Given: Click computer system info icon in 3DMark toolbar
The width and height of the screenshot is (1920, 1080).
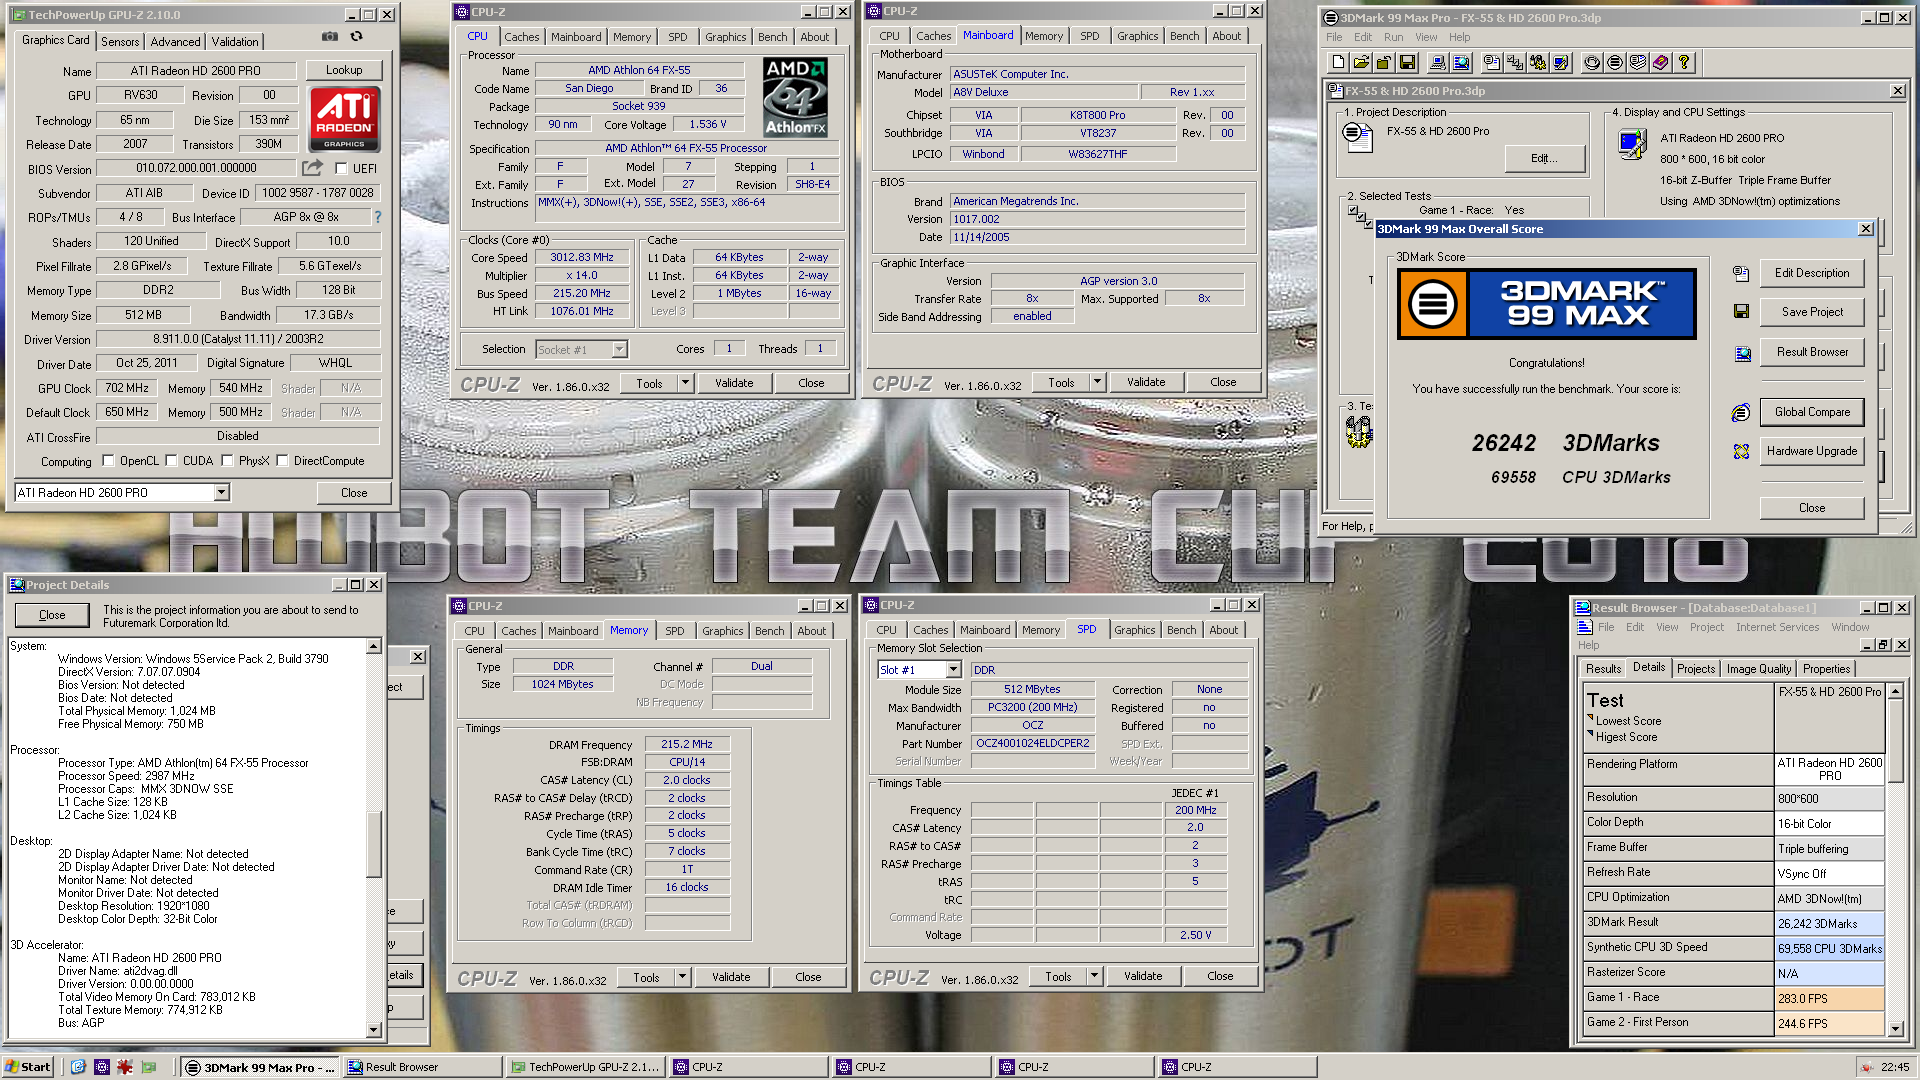Looking at the screenshot, I should [x=1438, y=63].
